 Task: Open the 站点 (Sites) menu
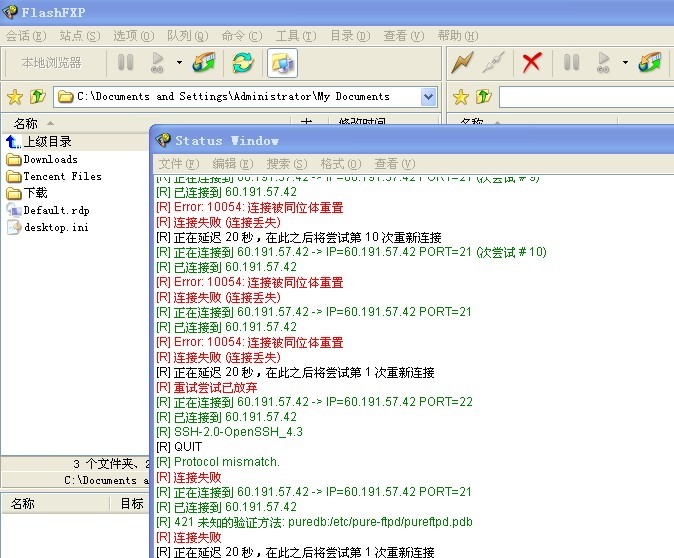80,36
